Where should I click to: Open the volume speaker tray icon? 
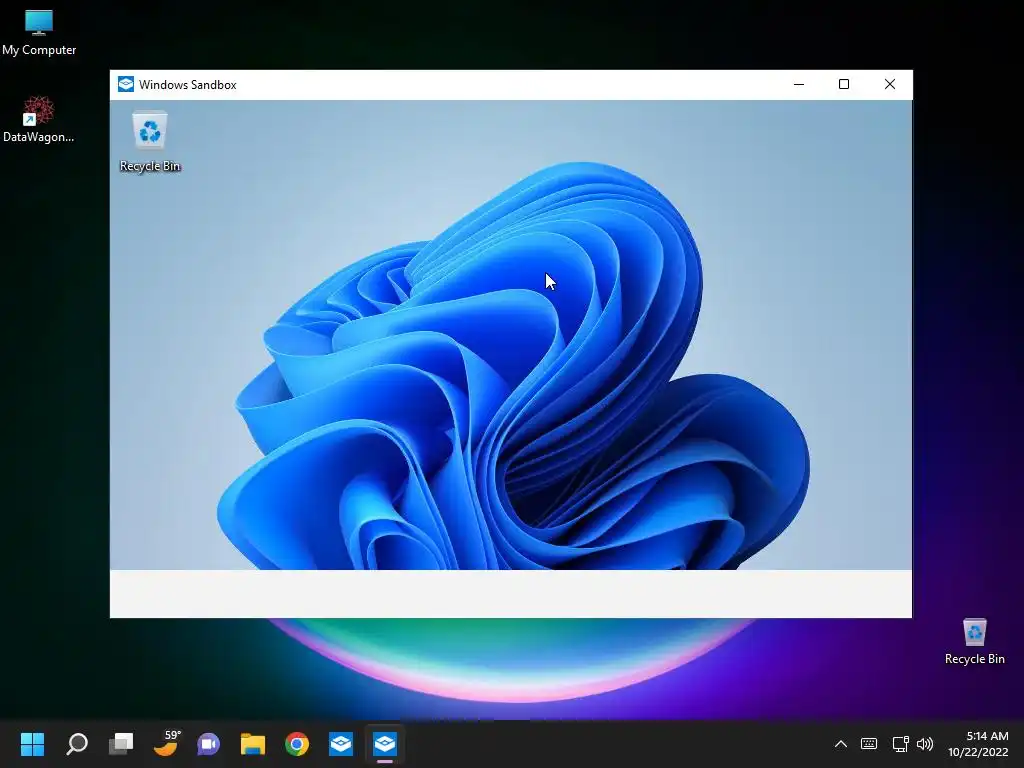[x=925, y=744]
